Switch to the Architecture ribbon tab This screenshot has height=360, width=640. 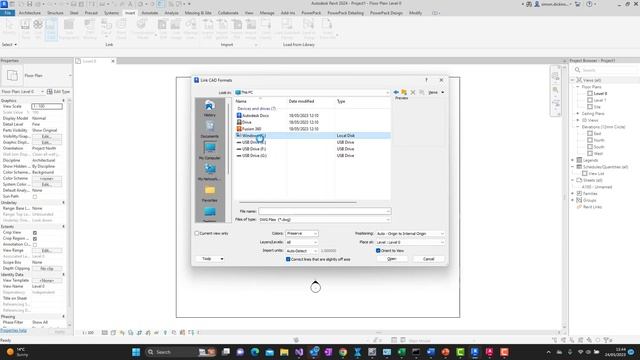(30, 13)
